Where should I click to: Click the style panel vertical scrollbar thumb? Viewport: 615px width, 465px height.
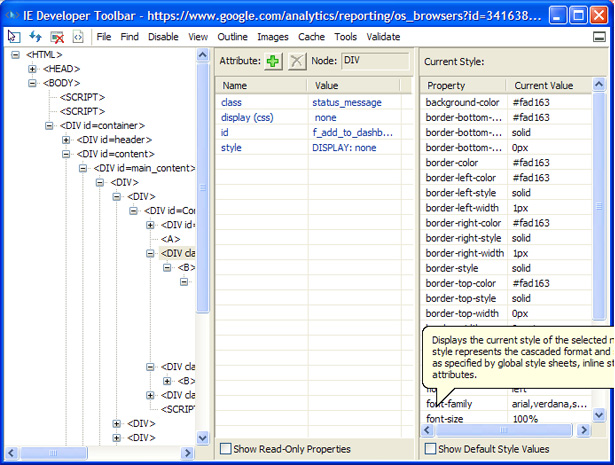click(599, 206)
